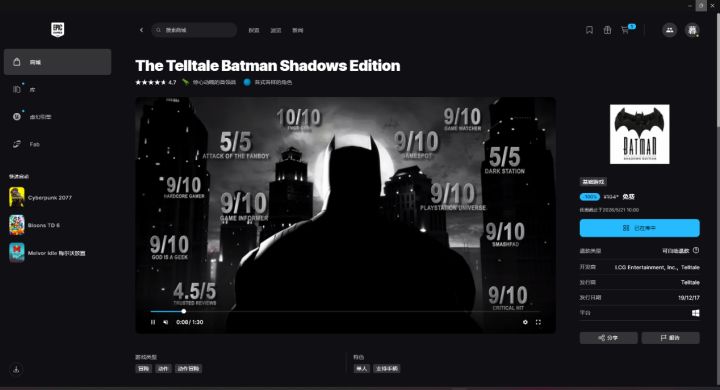Click the blue-circle trait tag

pyautogui.click(x=268, y=82)
